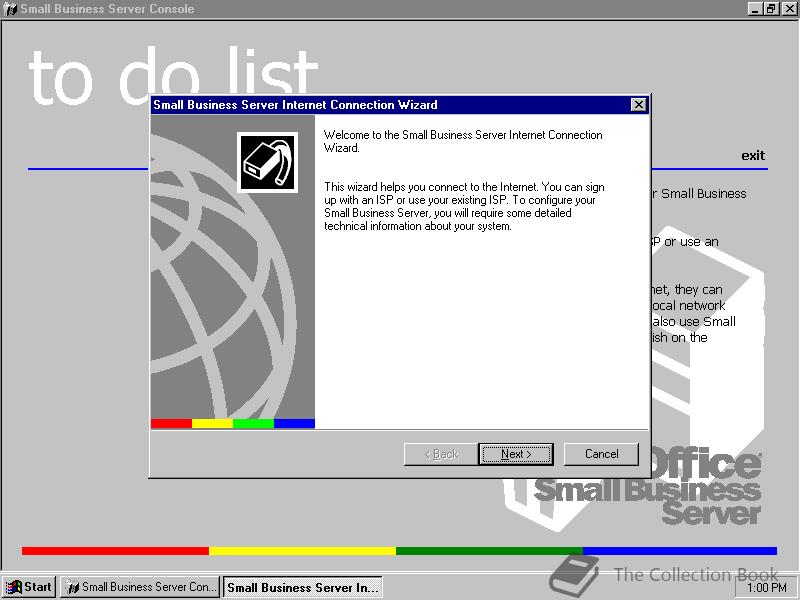Click the Next button in the wizard
Image resolution: width=800 pixels, height=600 pixels.
(x=516, y=454)
